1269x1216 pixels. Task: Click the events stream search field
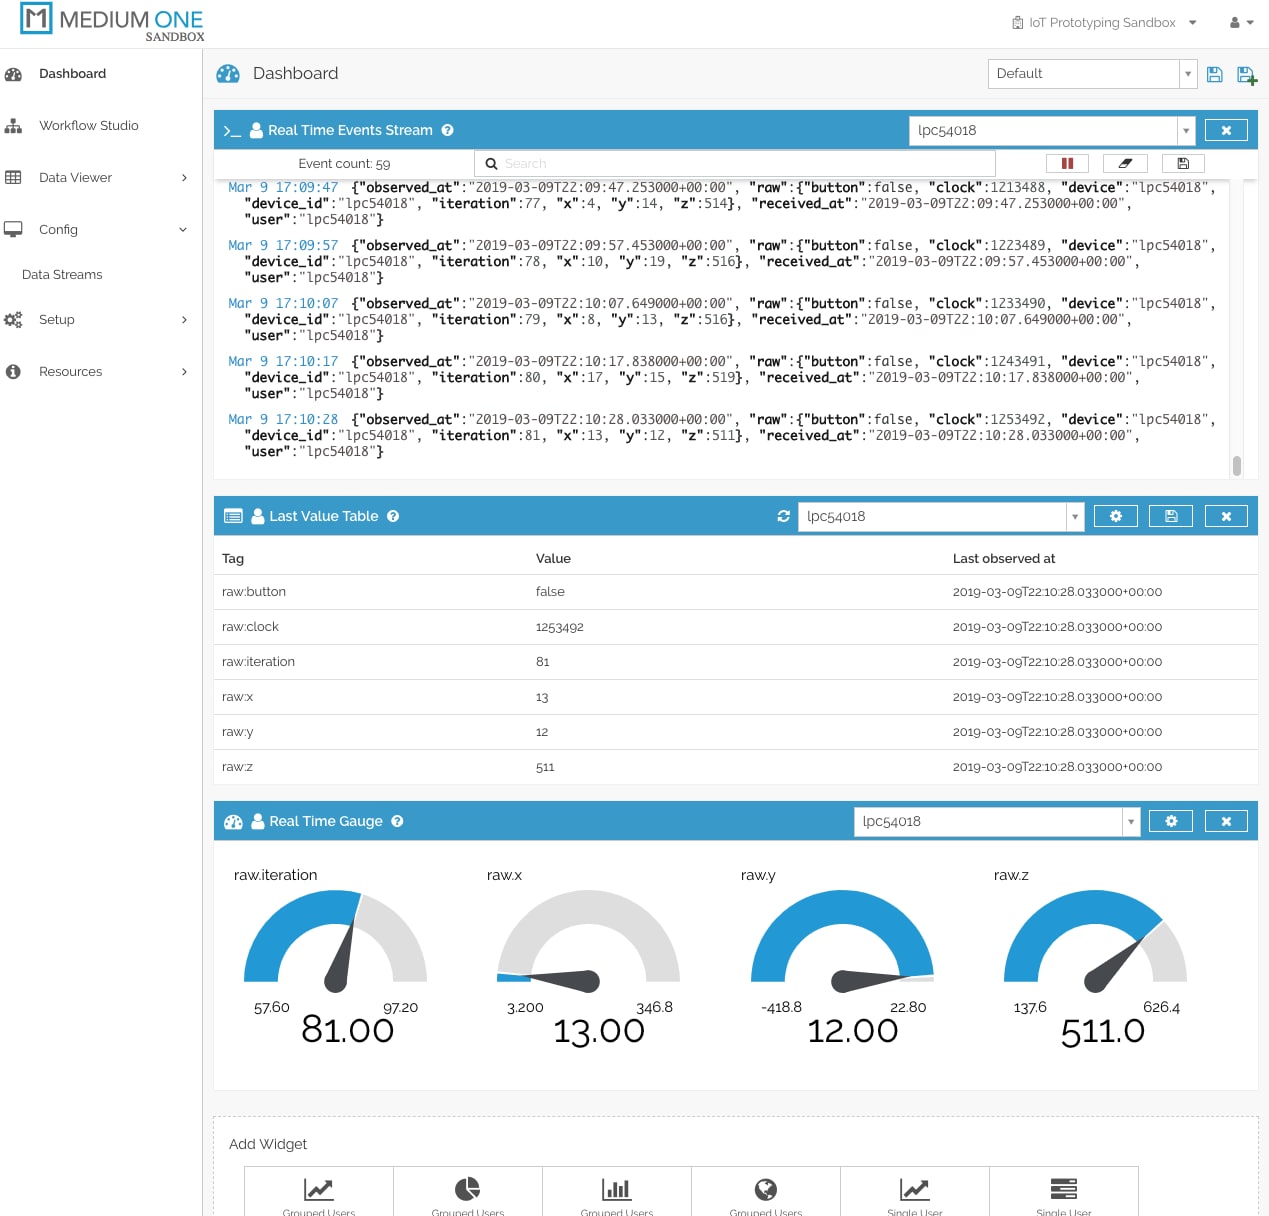pyautogui.click(x=735, y=162)
